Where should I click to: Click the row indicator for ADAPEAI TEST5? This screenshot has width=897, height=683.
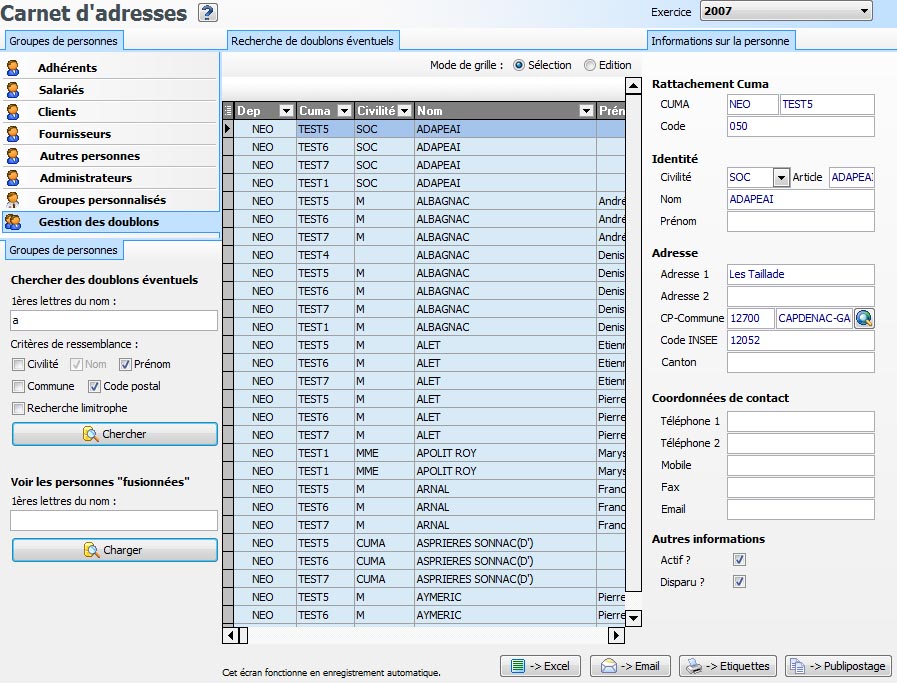228,129
